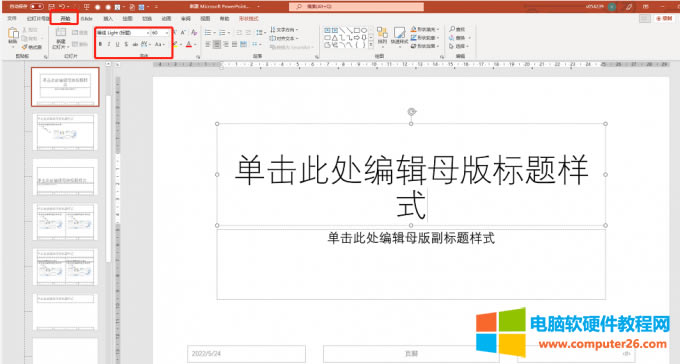
Task: Click the New Slide icon
Action: click(60, 33)
